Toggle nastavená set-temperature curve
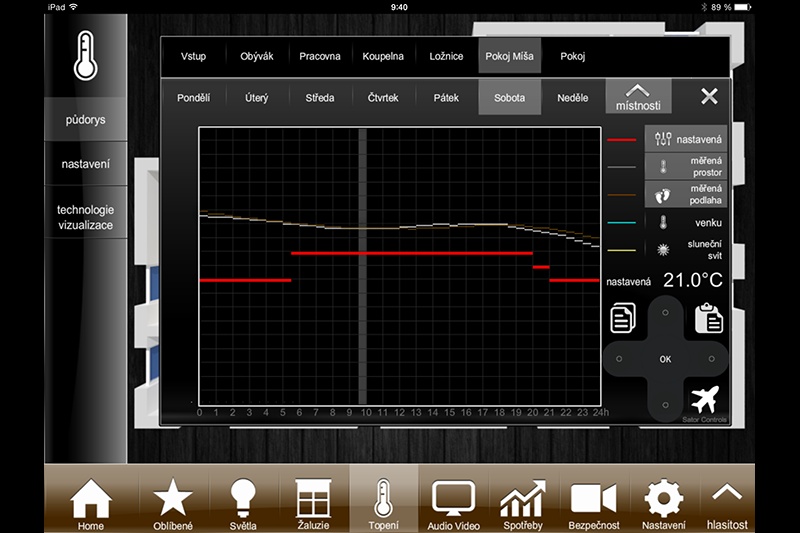800x533 pixels. coord(686,139)
